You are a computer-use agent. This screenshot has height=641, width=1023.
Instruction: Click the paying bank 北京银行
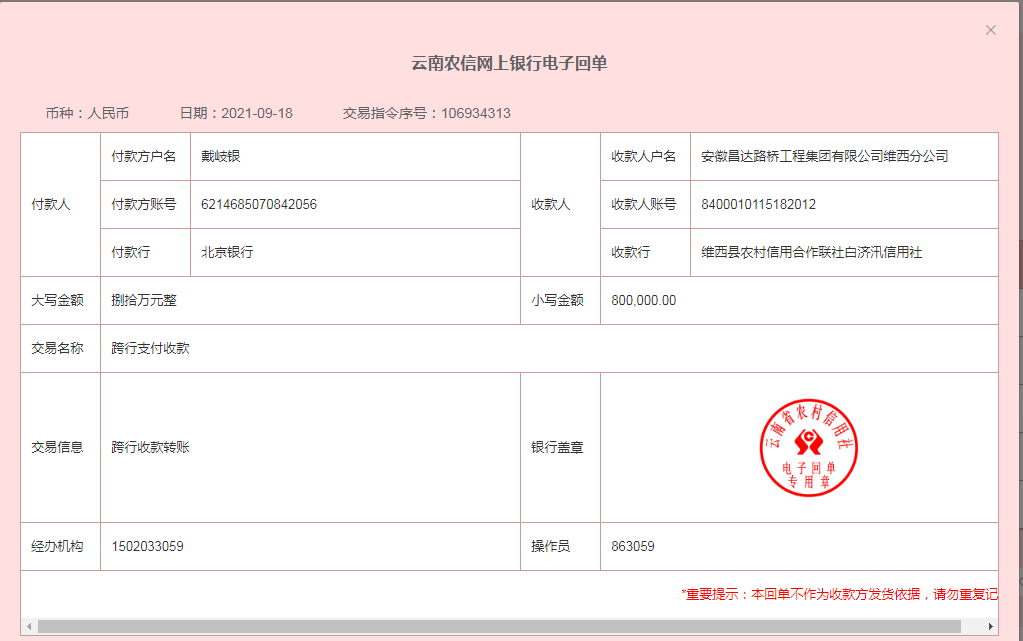coord(227,253)
